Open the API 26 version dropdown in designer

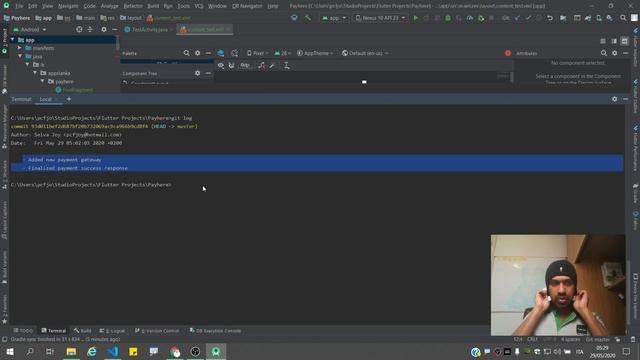click(282, 53)
